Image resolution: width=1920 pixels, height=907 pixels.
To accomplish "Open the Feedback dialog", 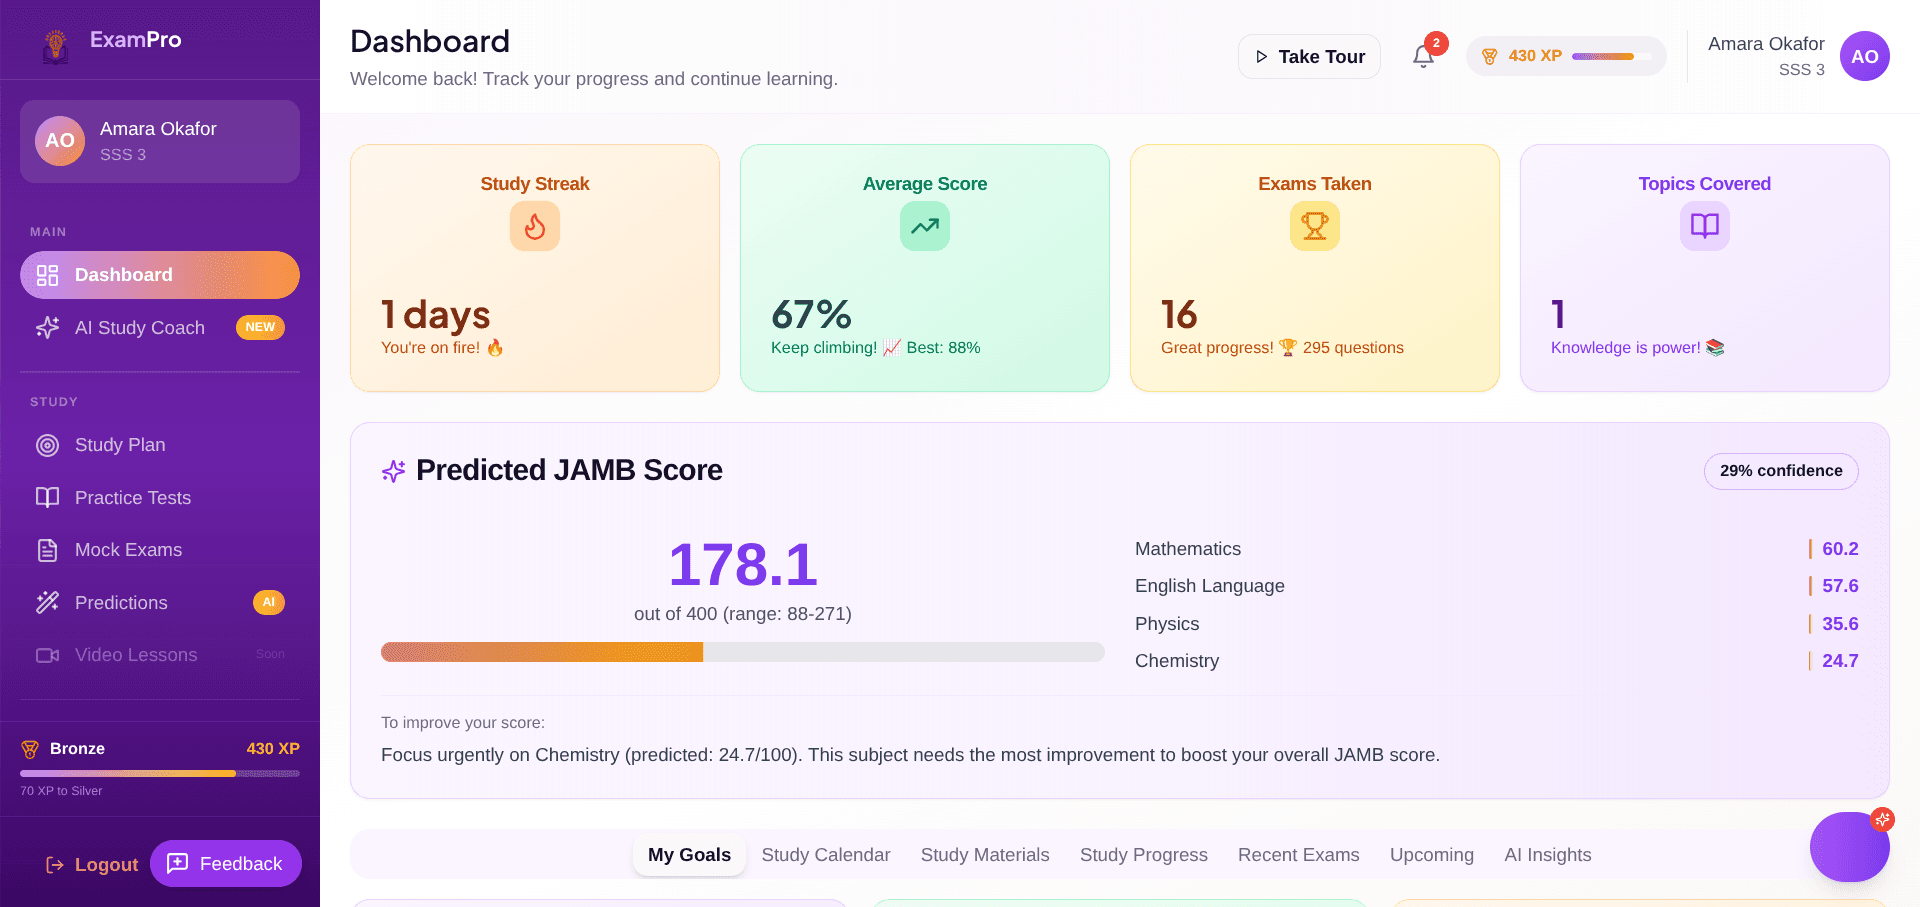I will tap(225, 863).
